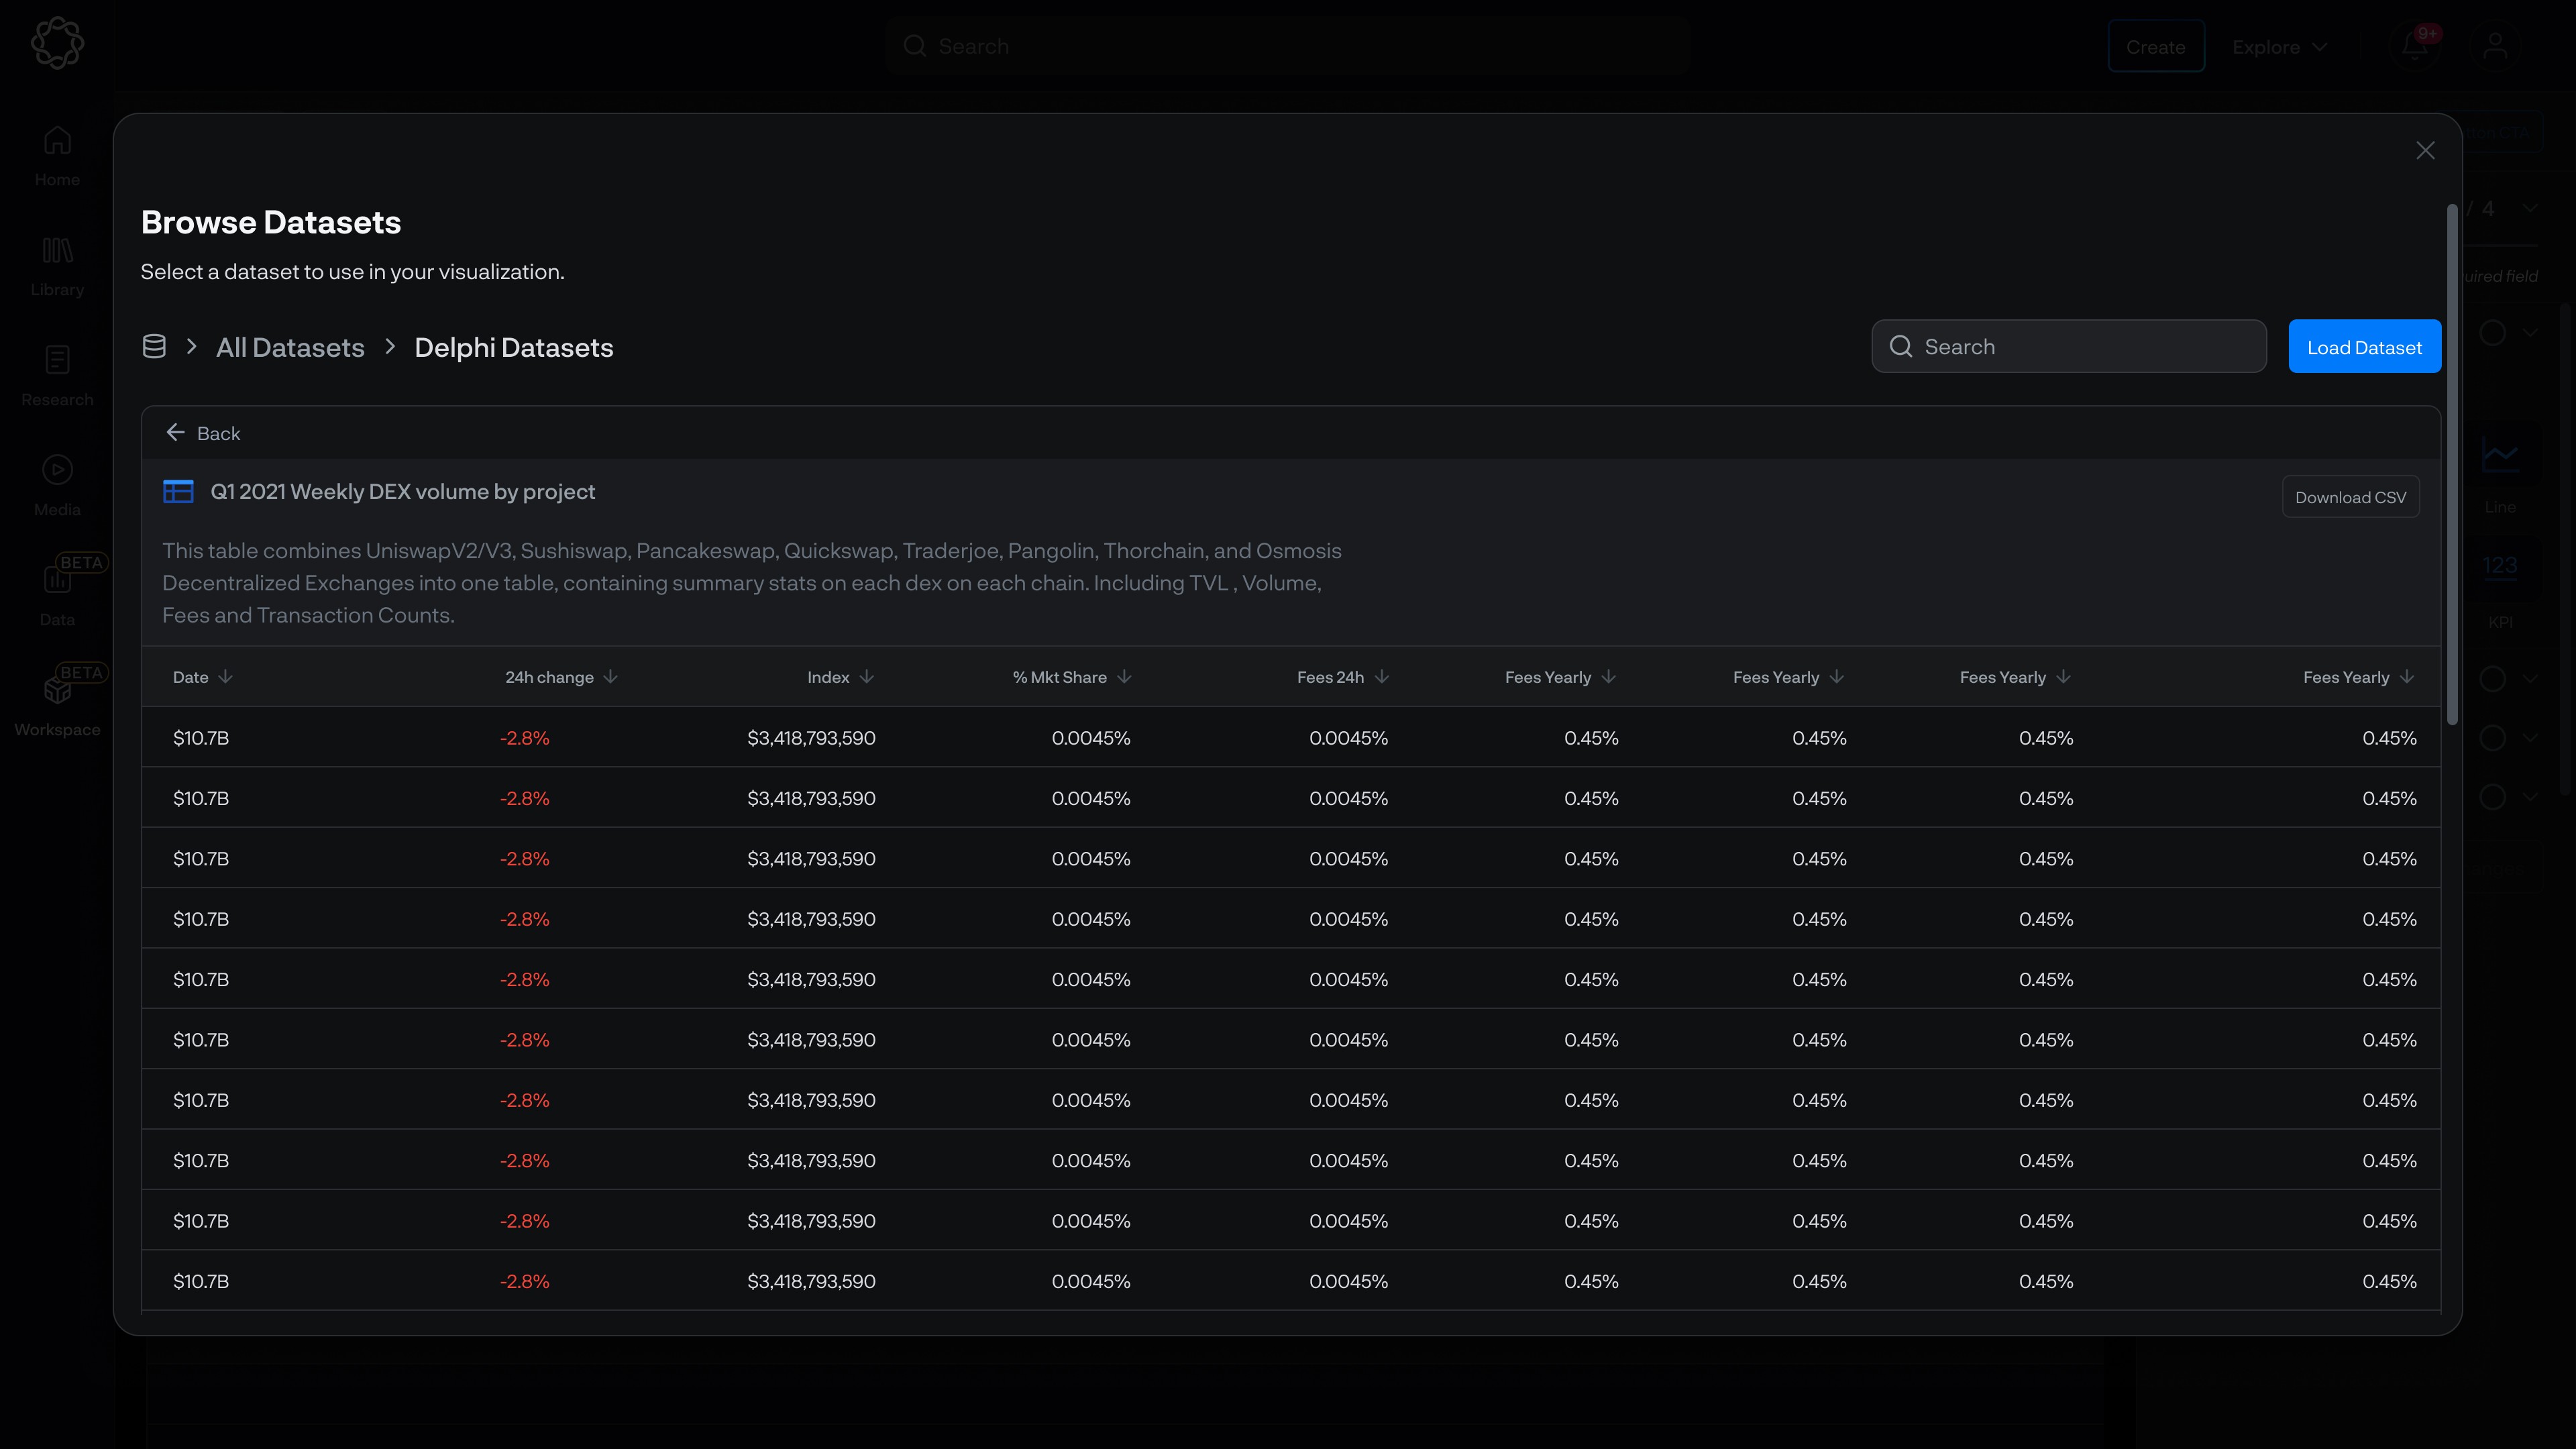Click the database icon in breadcrumb
The image size is (2576, 1449).
pyautogui.click(x=154, y=347)
